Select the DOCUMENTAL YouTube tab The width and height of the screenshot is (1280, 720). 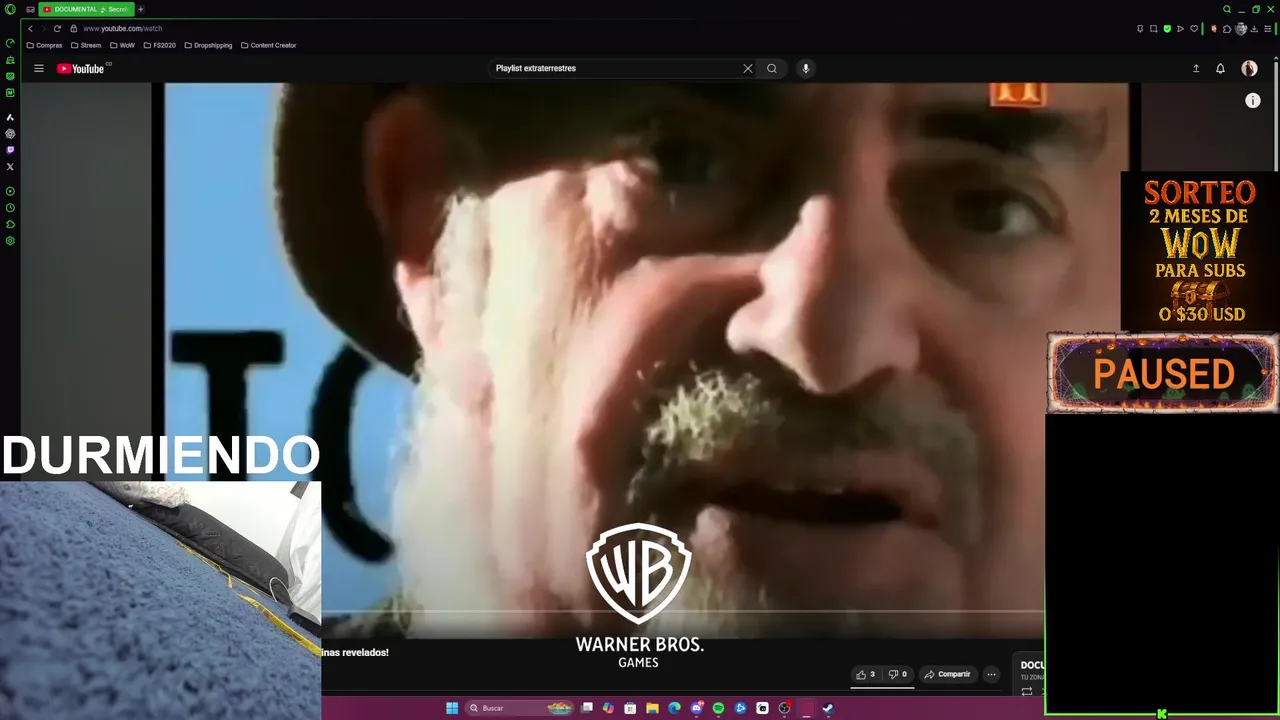pyautogui.click(x=86, y=9)
